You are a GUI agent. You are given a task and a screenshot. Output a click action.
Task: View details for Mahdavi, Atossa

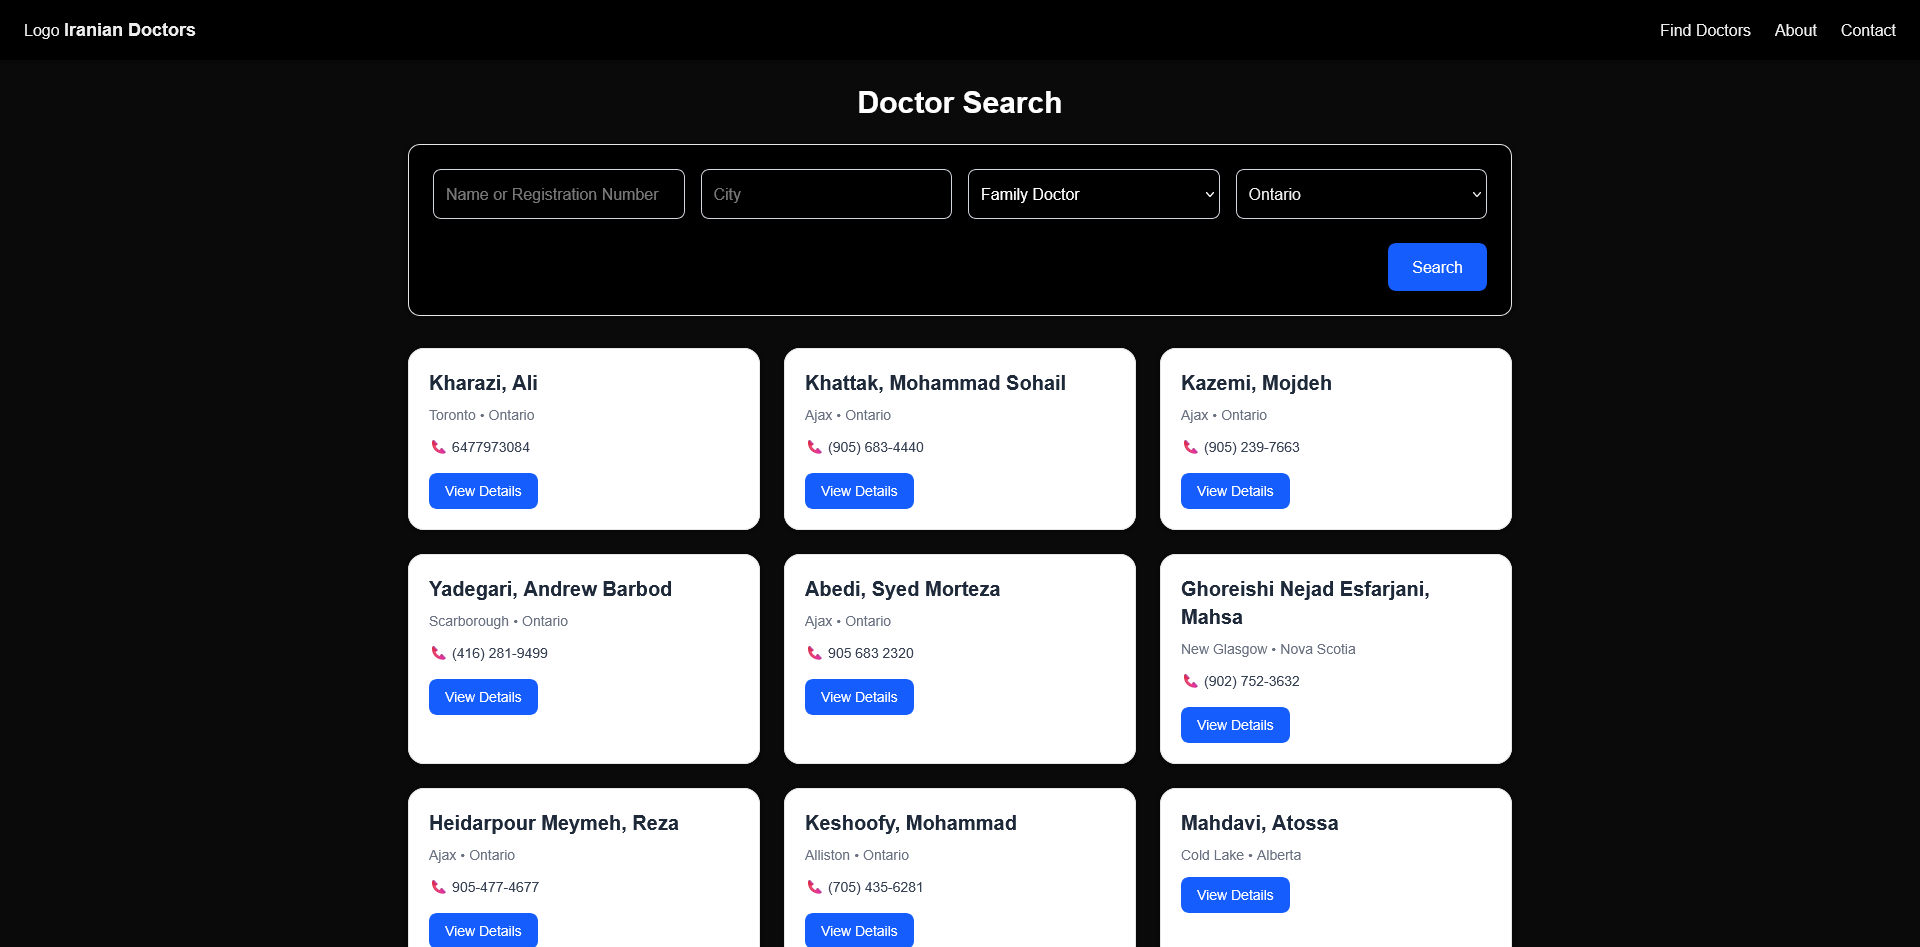(1234, 895)
